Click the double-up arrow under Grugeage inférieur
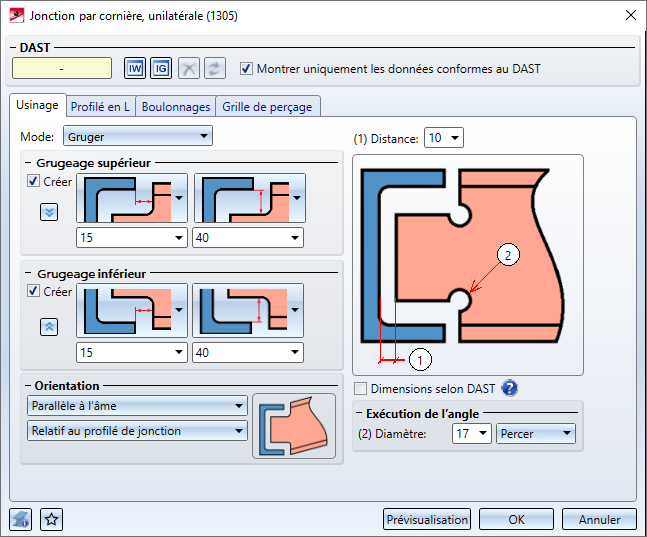Image resolution: width=647 pixels, height=537 pixels. coord(48,326)
